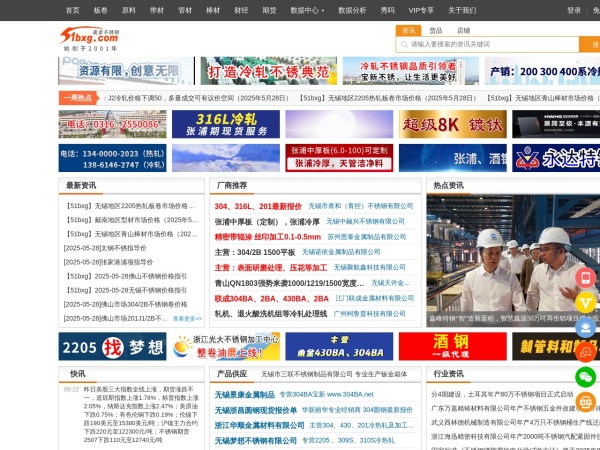Image resolution: width=600 pixels, height=450 pixels.
Task: Open the 134-0000-2023 热轧 phone ad
Action: pos(112,158)
